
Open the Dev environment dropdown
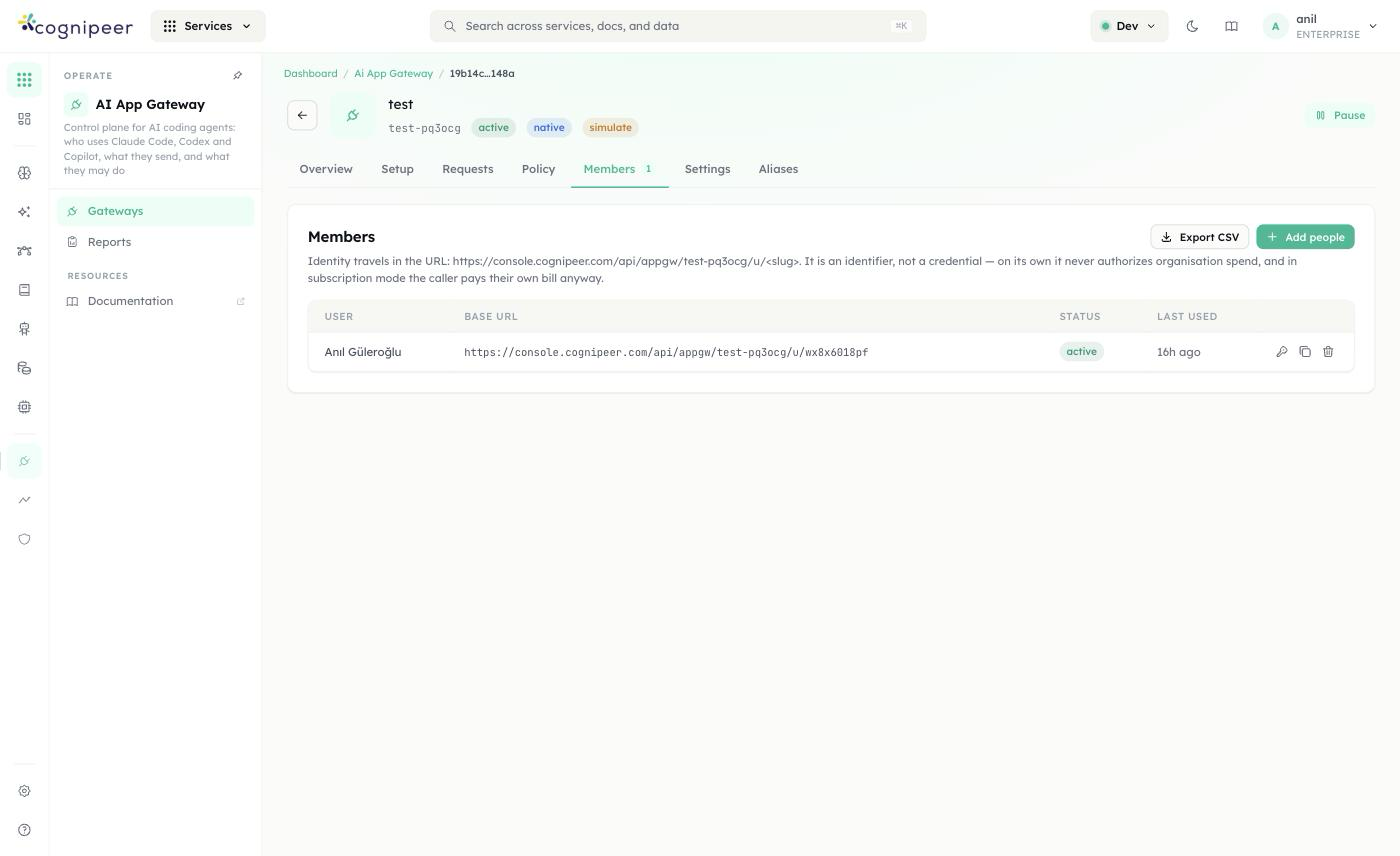point(1129,26)
